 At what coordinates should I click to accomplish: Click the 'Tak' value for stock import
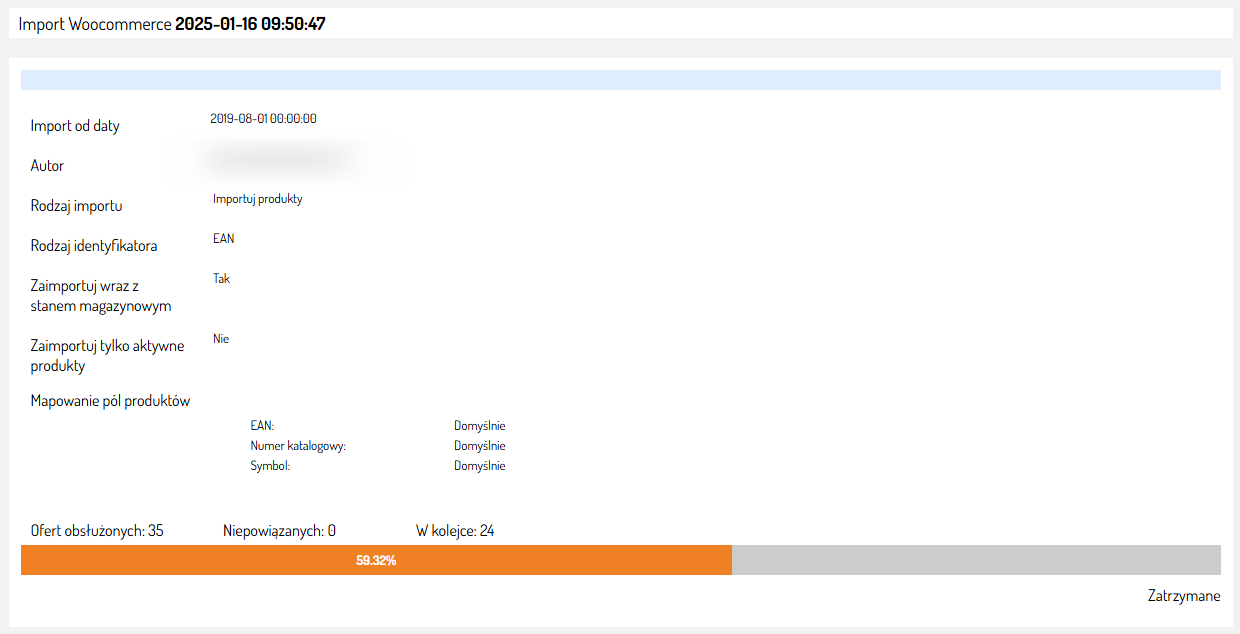[221, 279]
